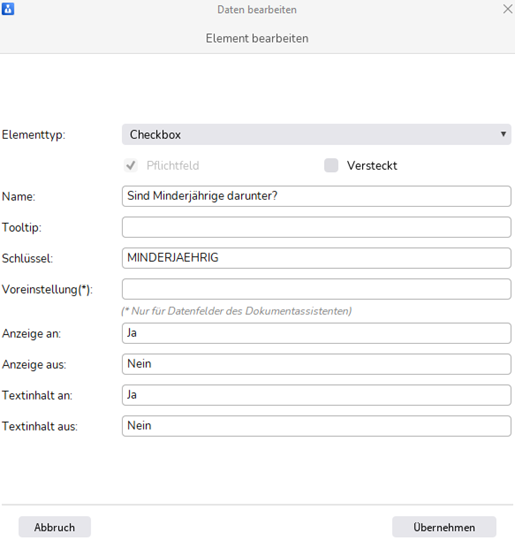Image resolution: width=515 pixels, height=548 pixels.
Task: Select the Schlüssel field containing MINDERJAEHRIG
Action: click(x=316, y=258)
